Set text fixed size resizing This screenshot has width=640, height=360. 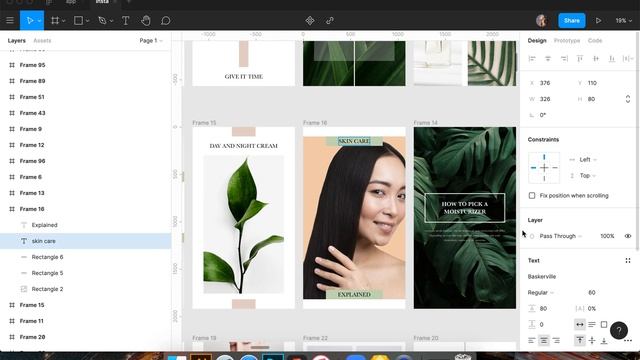pyautogui.click(x=604, y=324)
